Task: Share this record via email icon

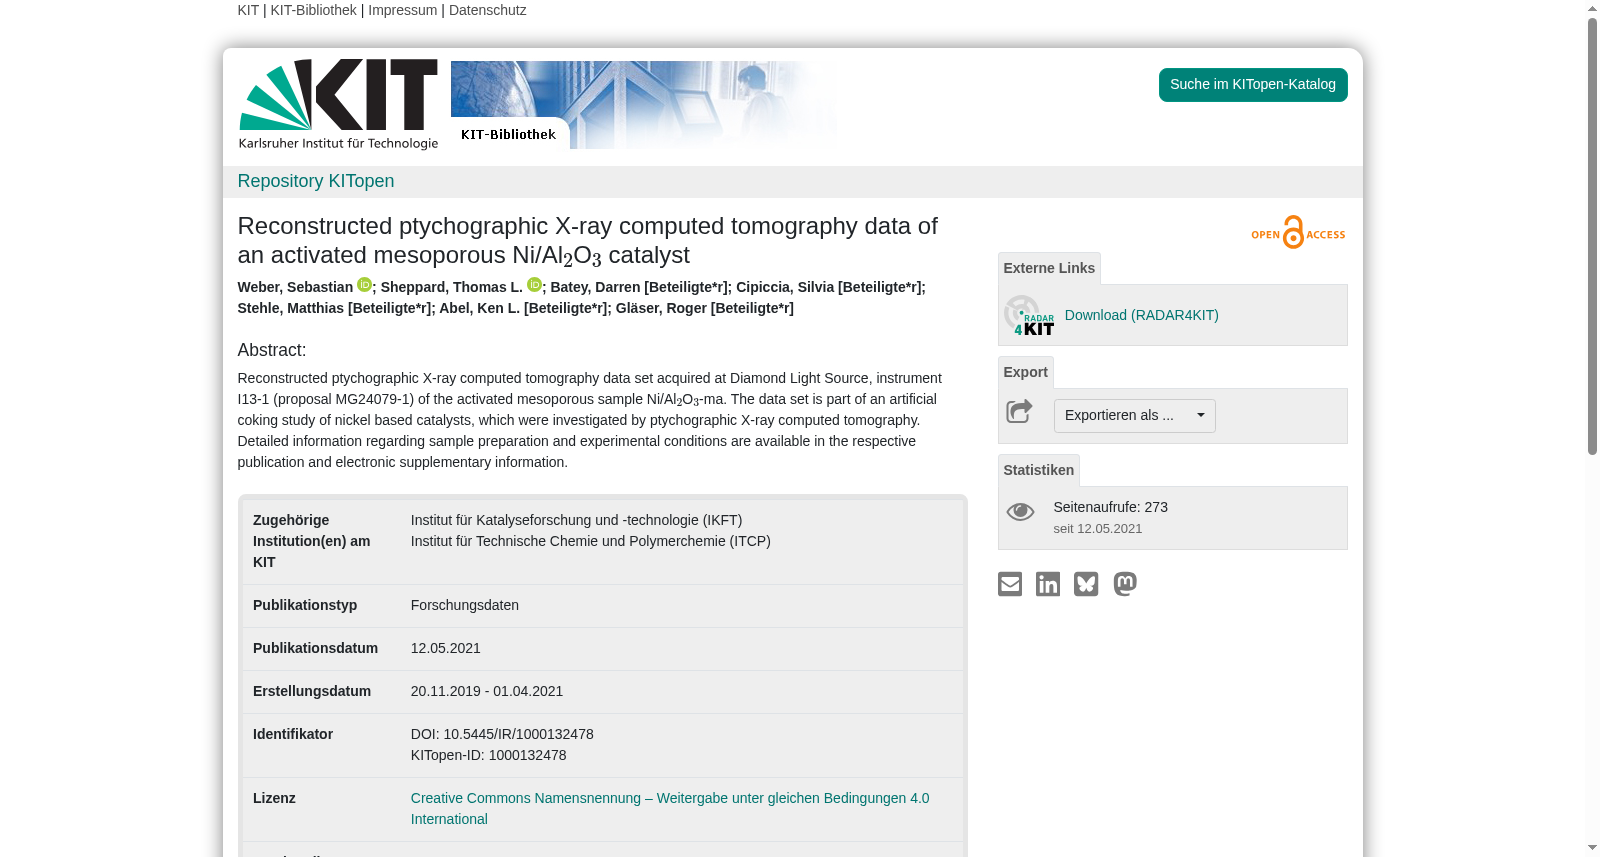Action: (1010, 584)
